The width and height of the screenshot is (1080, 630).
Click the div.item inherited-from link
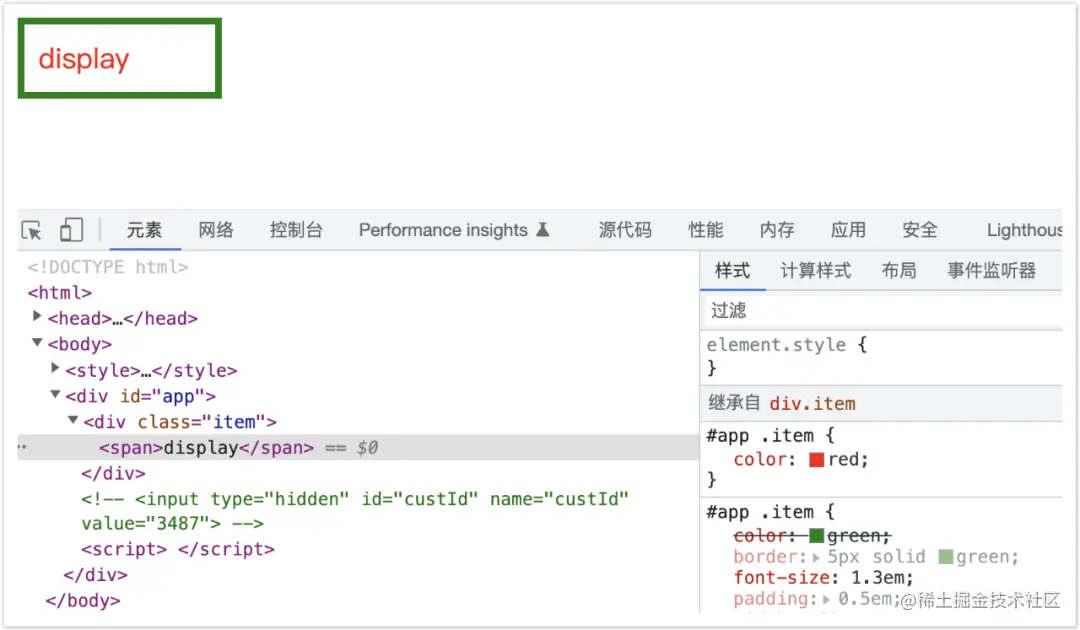point(812,403)
